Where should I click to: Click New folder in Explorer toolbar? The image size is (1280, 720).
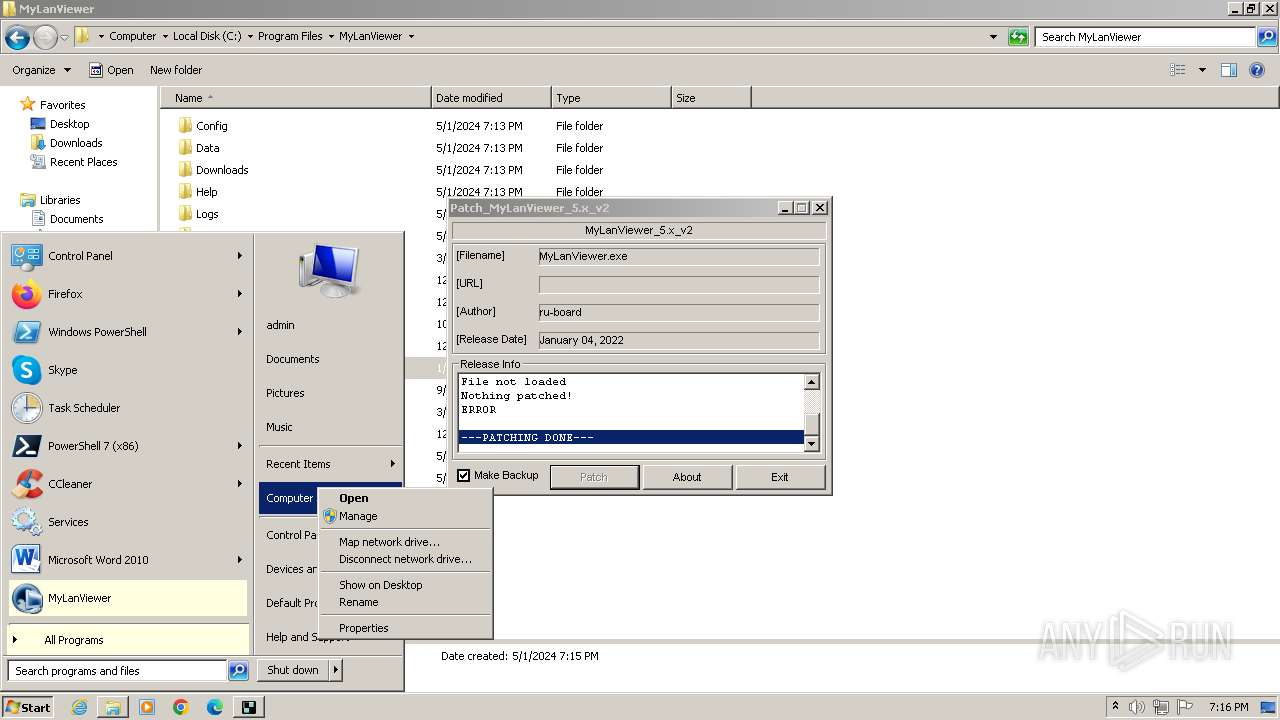(x=176, y=70)
